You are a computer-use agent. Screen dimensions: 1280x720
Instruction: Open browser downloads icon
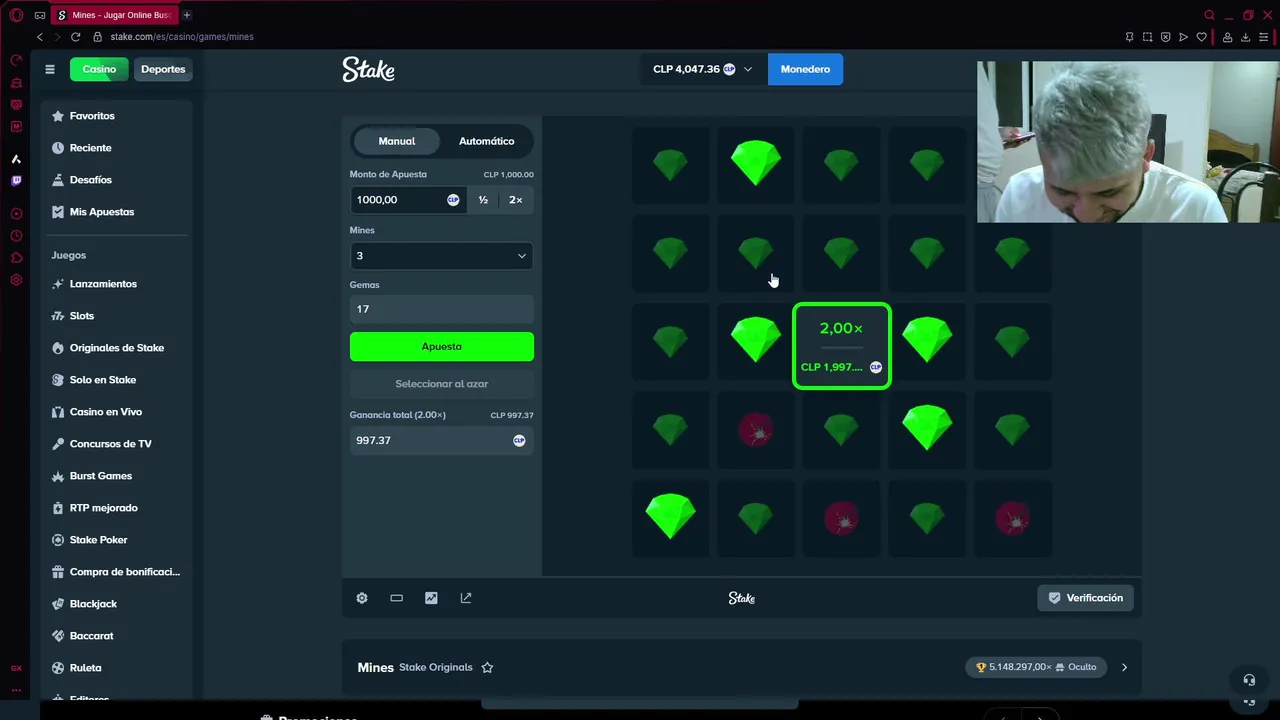[1246, 37]
